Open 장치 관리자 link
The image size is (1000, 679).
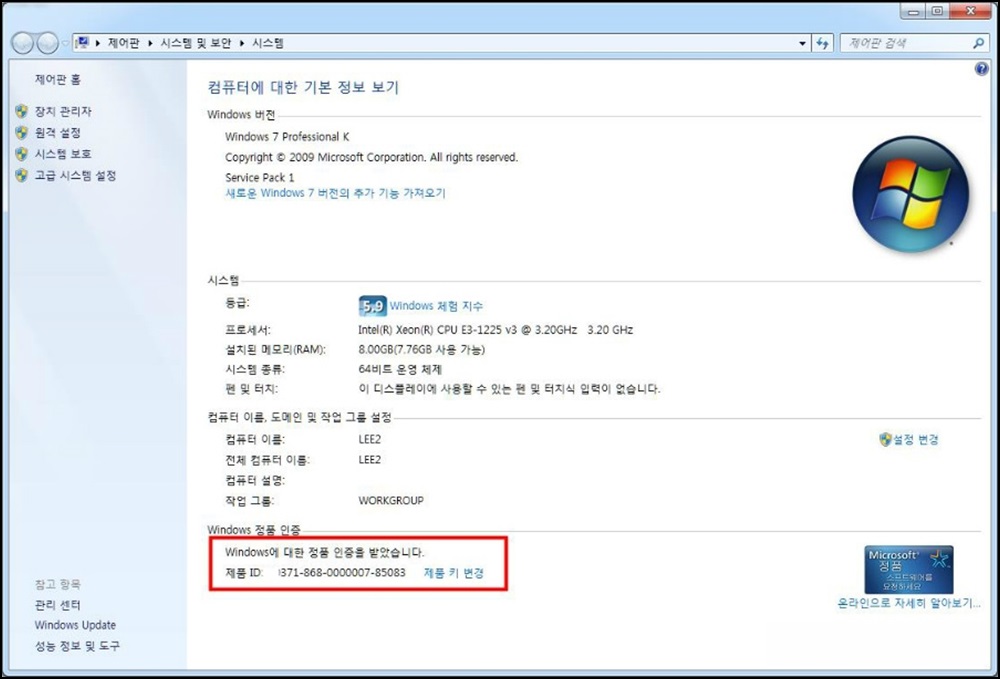tap(63, 112)
